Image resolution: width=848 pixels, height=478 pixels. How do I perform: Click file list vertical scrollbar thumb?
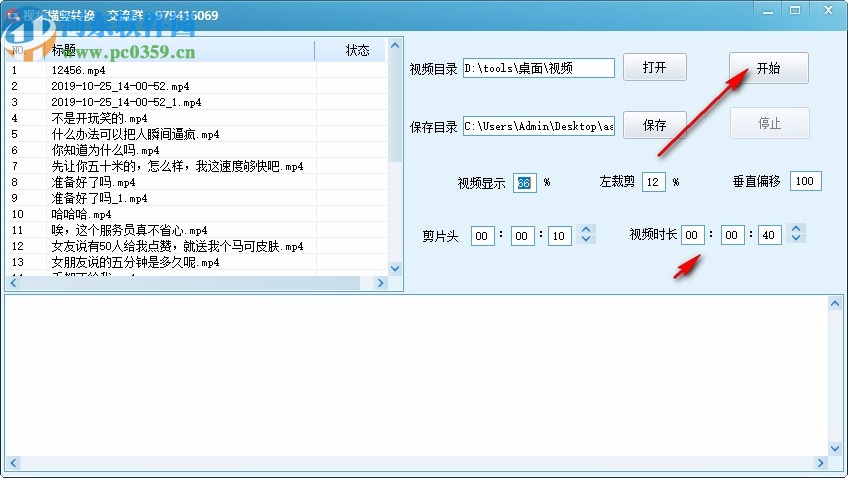click(x=395, y=107)
